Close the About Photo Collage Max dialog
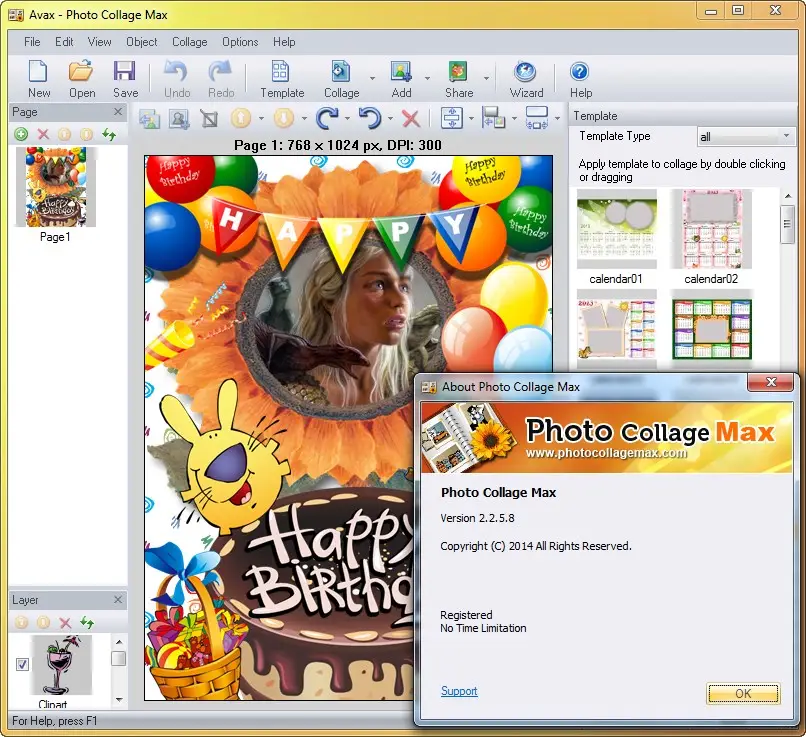806x737 pixels. [x=771, y=382]
